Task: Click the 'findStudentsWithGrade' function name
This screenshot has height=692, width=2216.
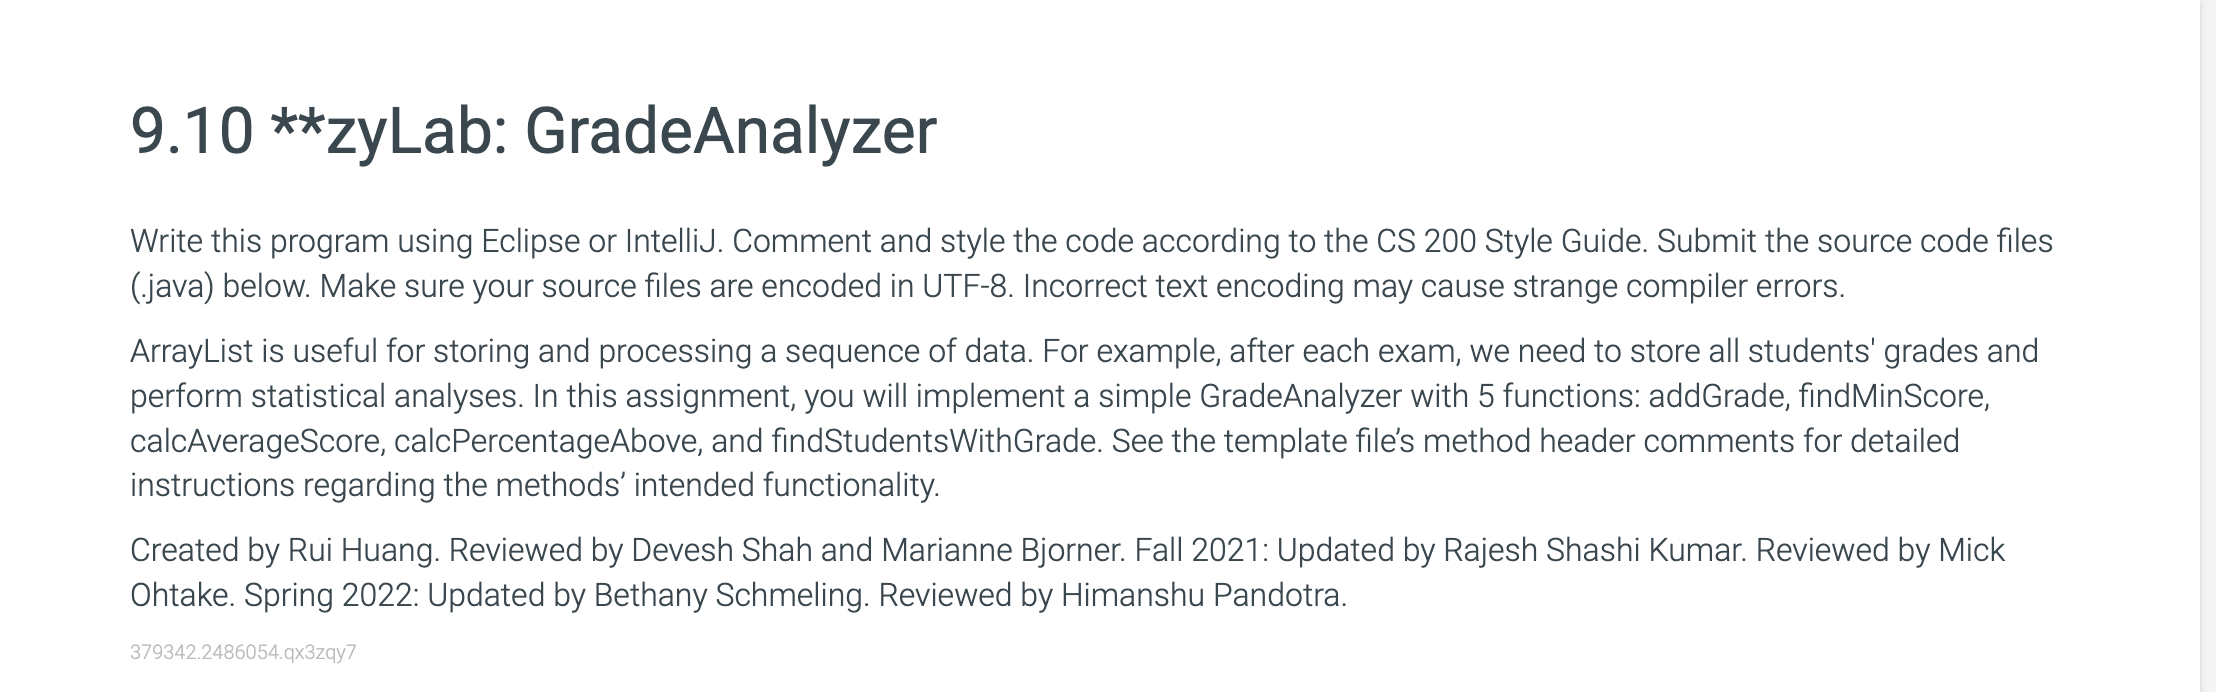Action: pyautogui.click(x=933, y=441)
